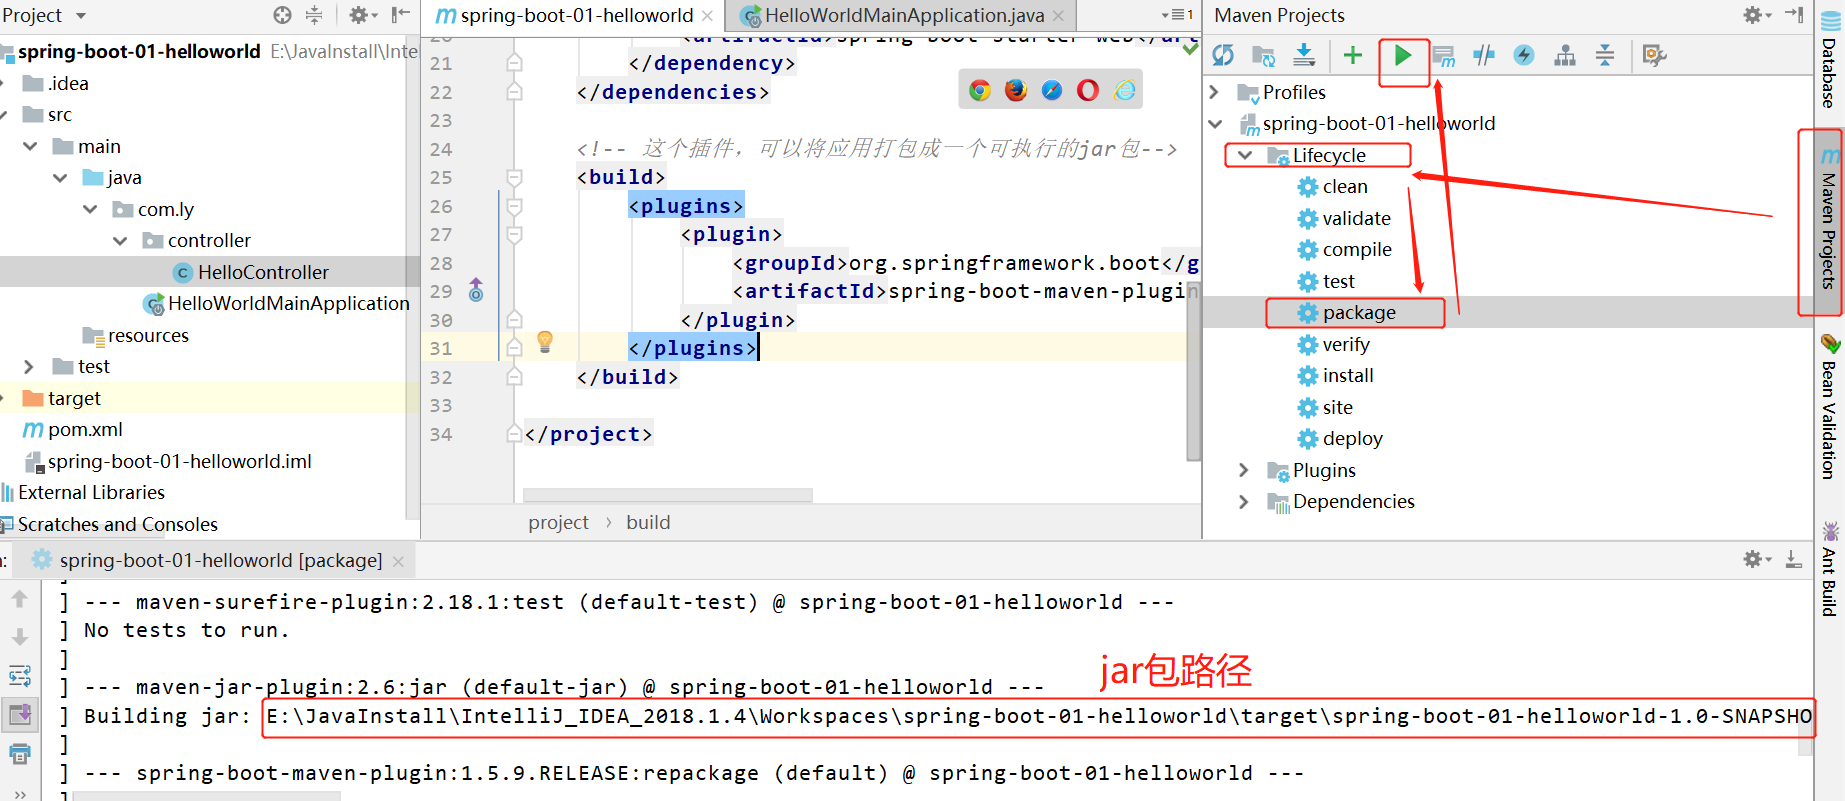Open in Safari browser icon
The height and width of the screenshot is (801, 1845).
1052,91
